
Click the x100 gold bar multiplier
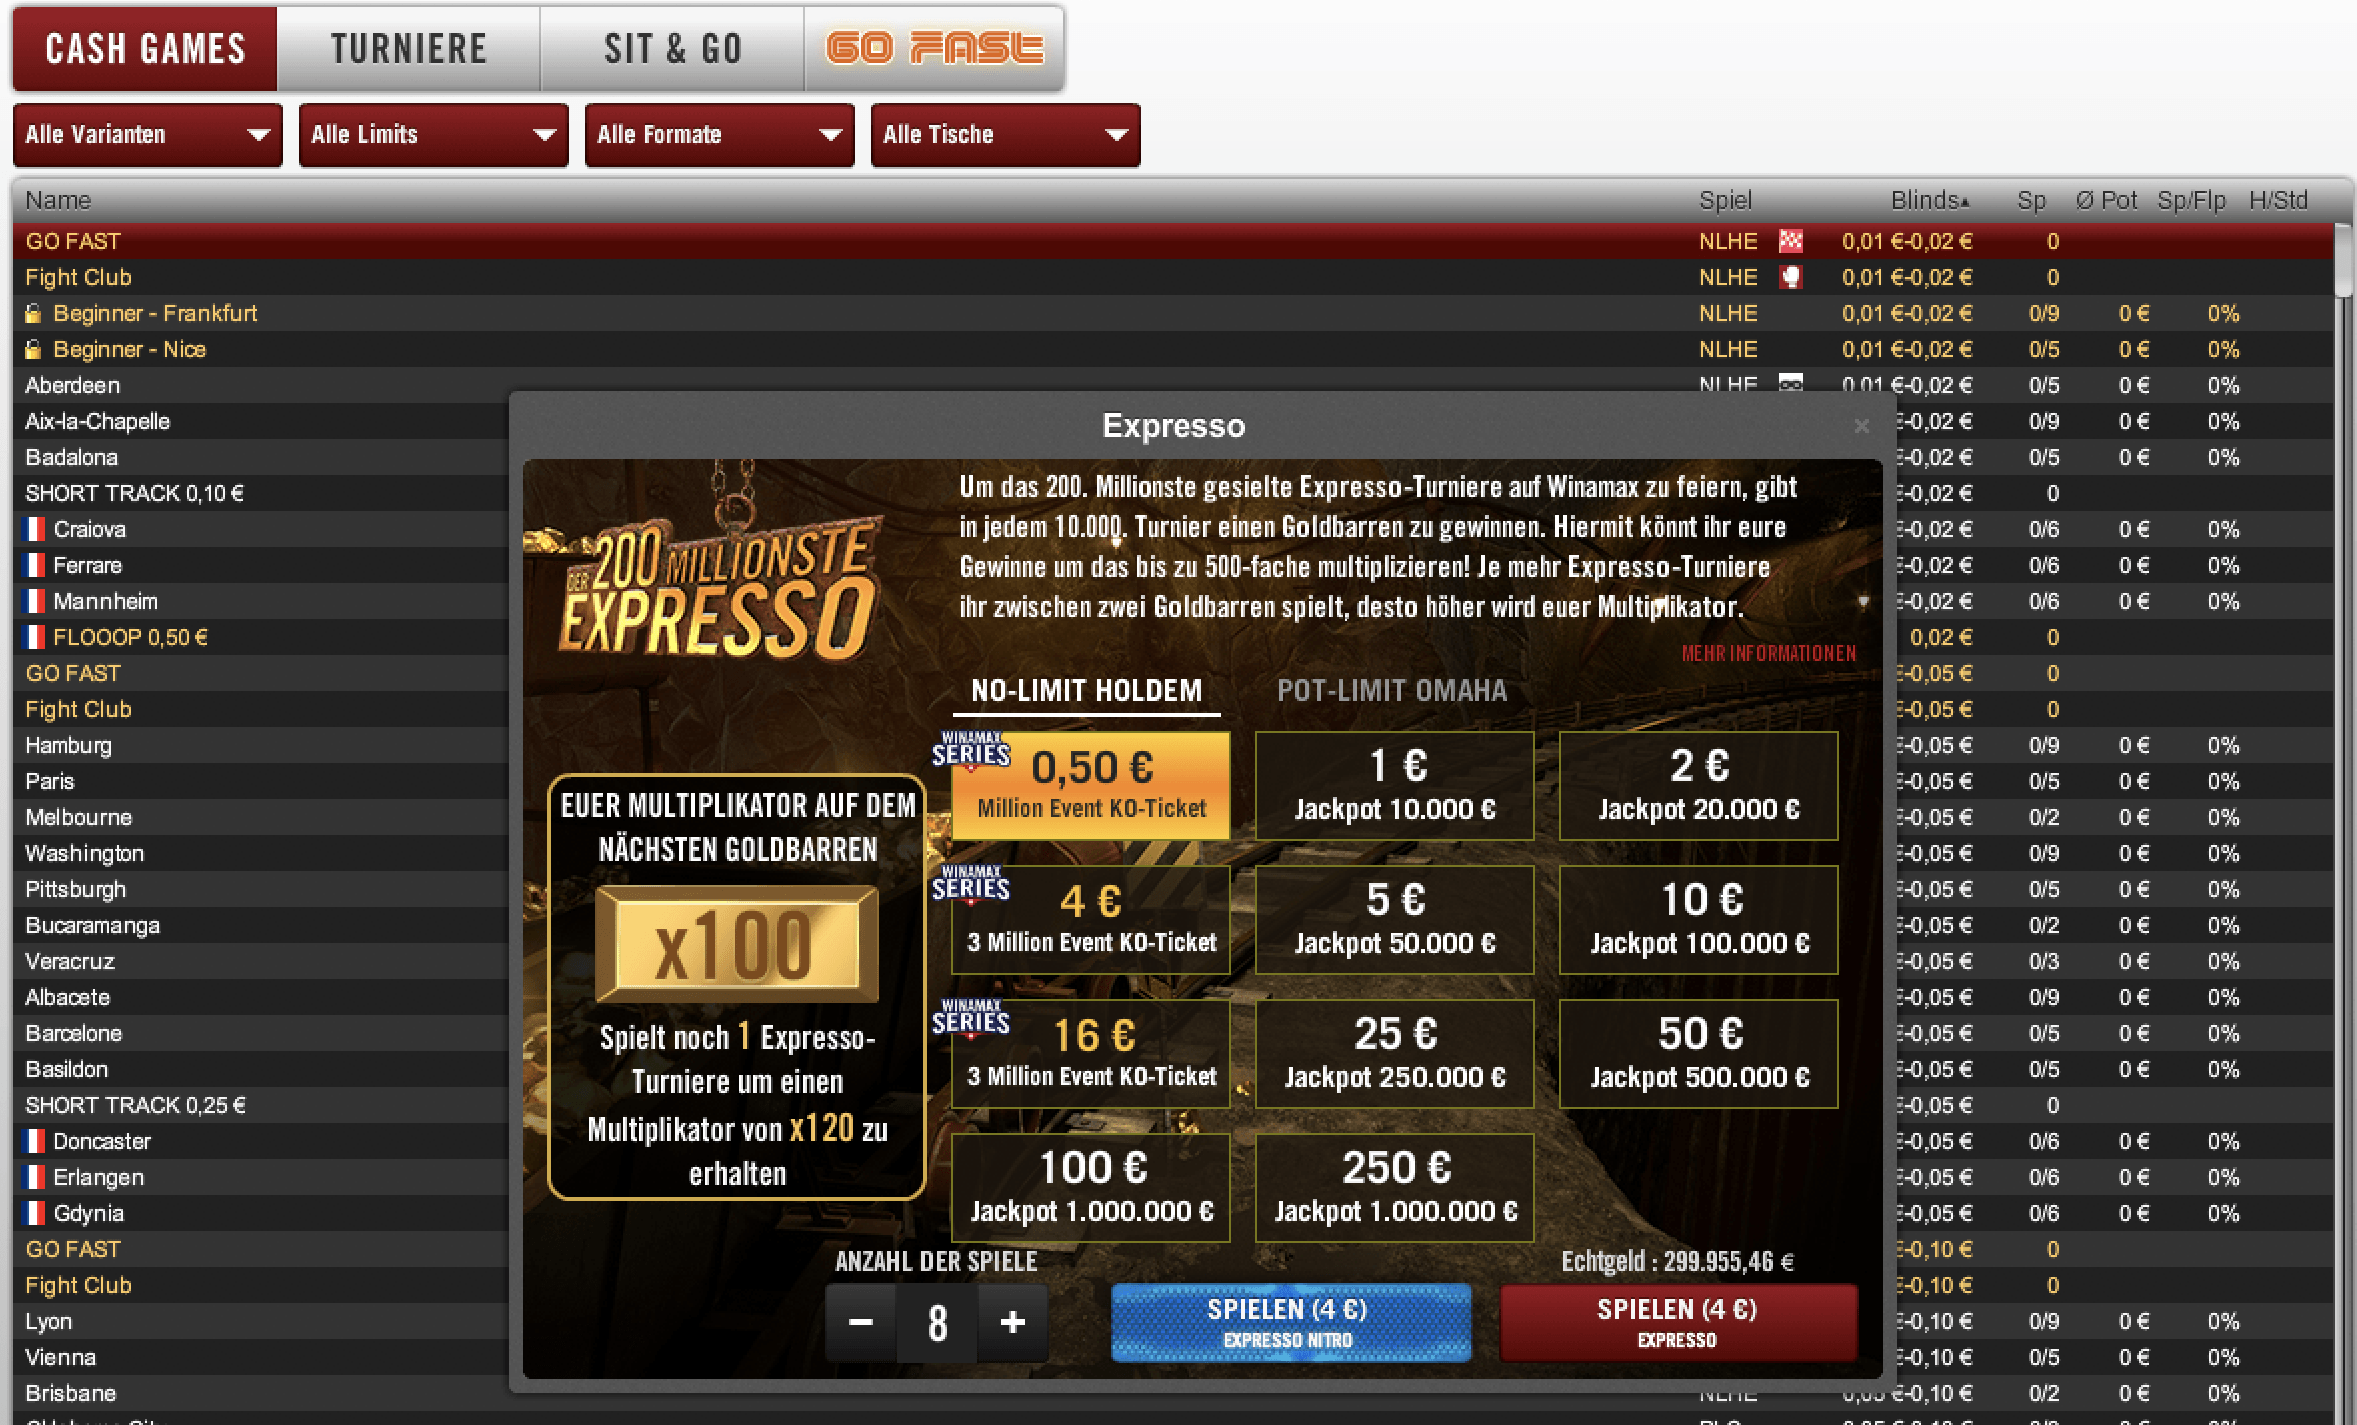736,945
